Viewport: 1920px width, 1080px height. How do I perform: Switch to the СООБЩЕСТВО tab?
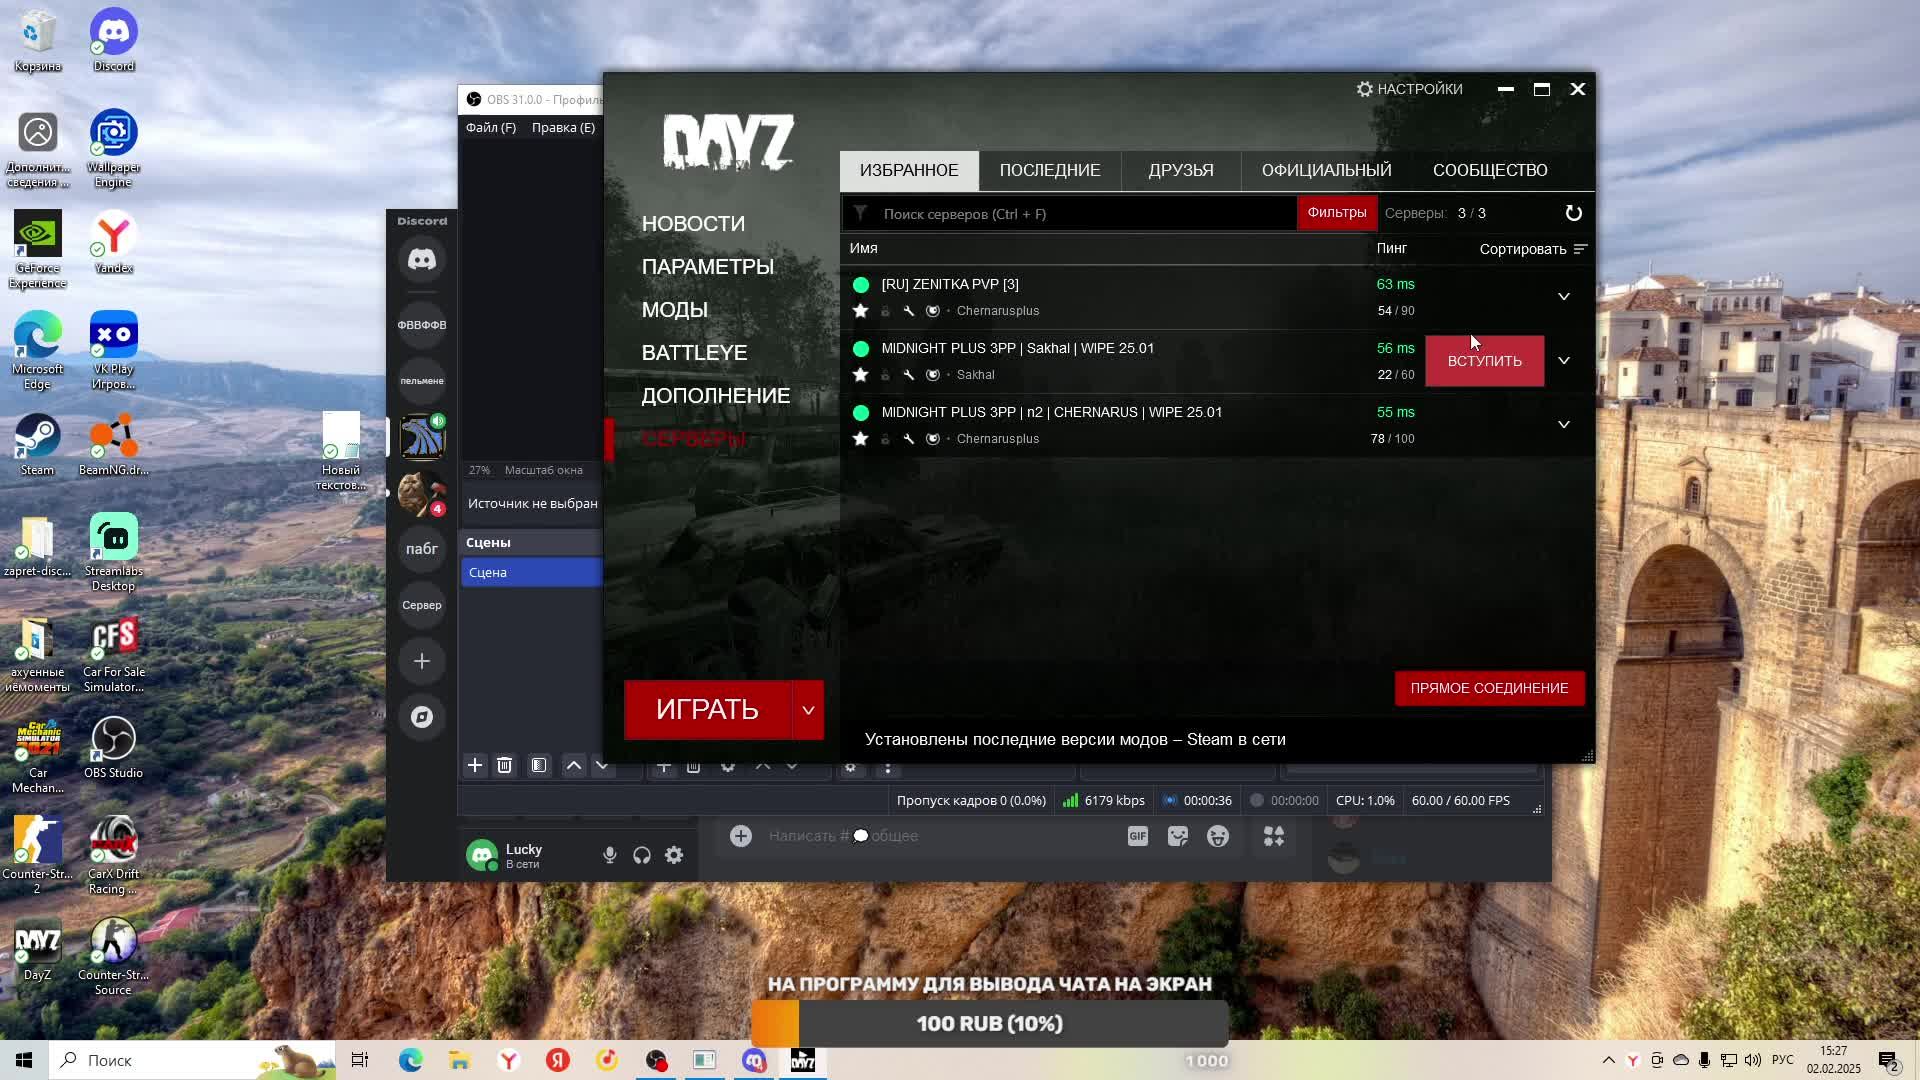pos(1490,170)
